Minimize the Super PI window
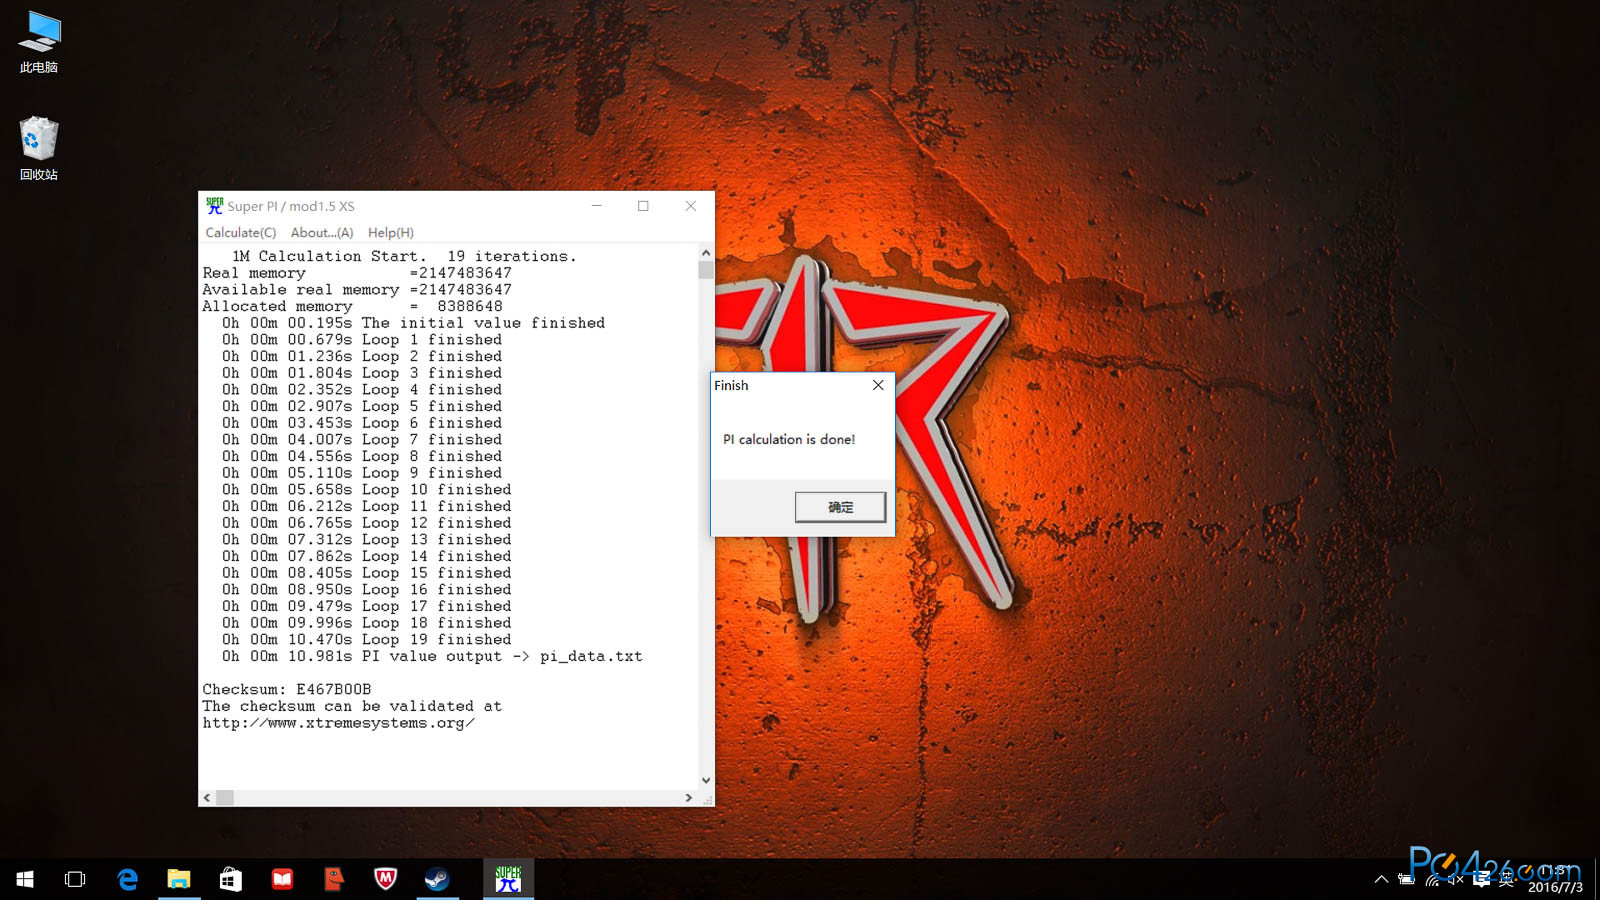 (x=597, y=206)
